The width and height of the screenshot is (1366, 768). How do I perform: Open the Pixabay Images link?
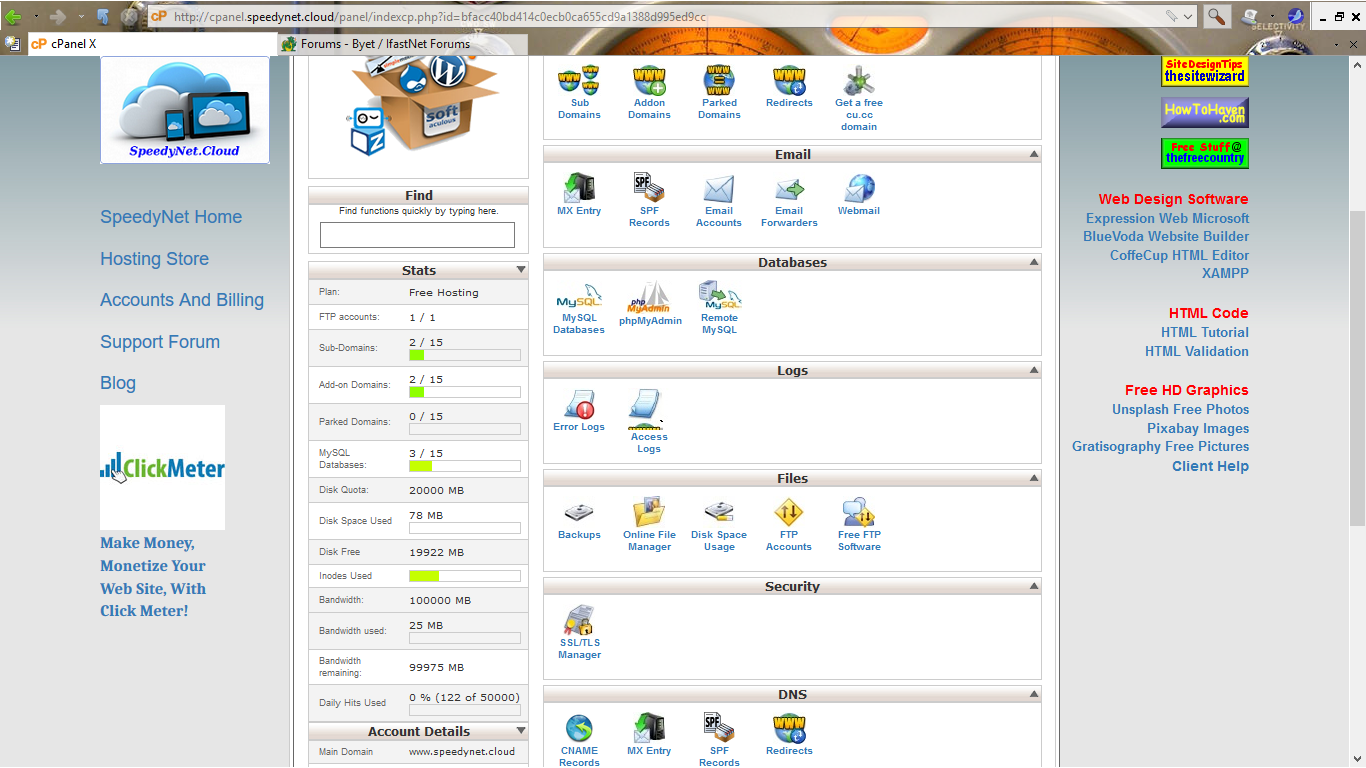point(1198,428)
